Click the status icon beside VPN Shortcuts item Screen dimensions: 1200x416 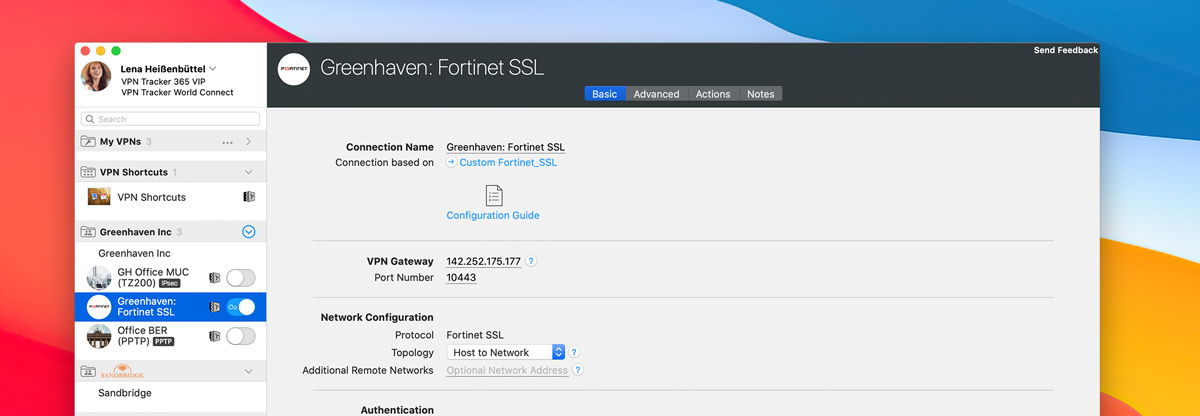tap(249, 197)
